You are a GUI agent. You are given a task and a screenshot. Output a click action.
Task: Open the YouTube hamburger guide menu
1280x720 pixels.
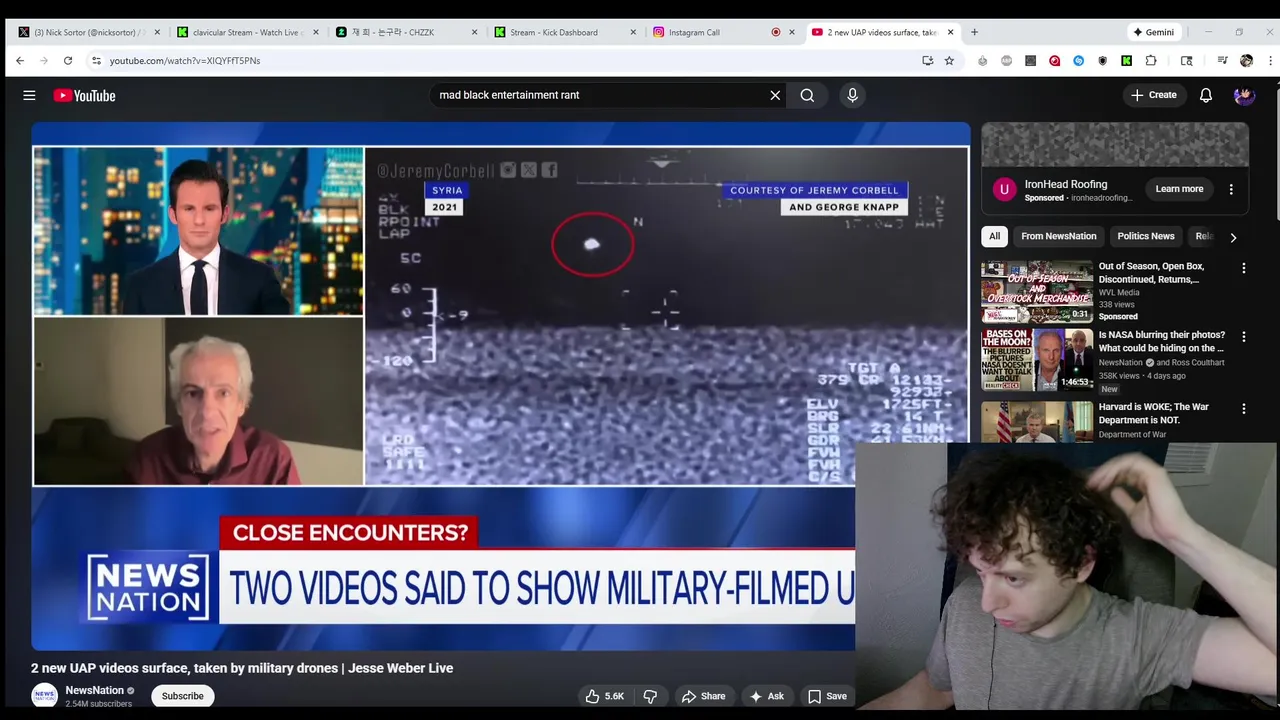29,95
